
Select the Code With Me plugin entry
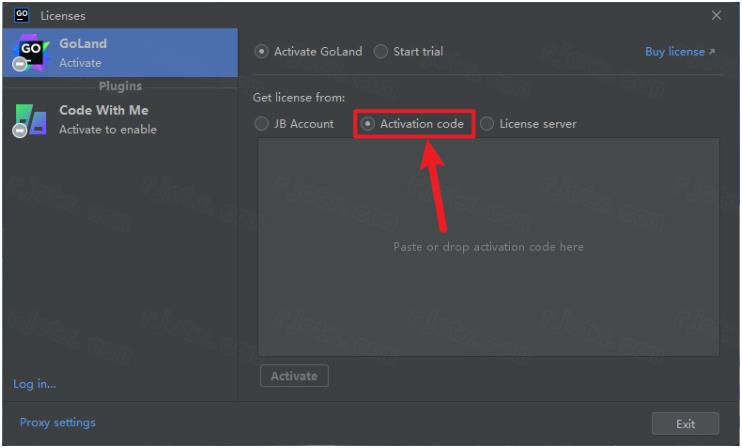point(120,120)
